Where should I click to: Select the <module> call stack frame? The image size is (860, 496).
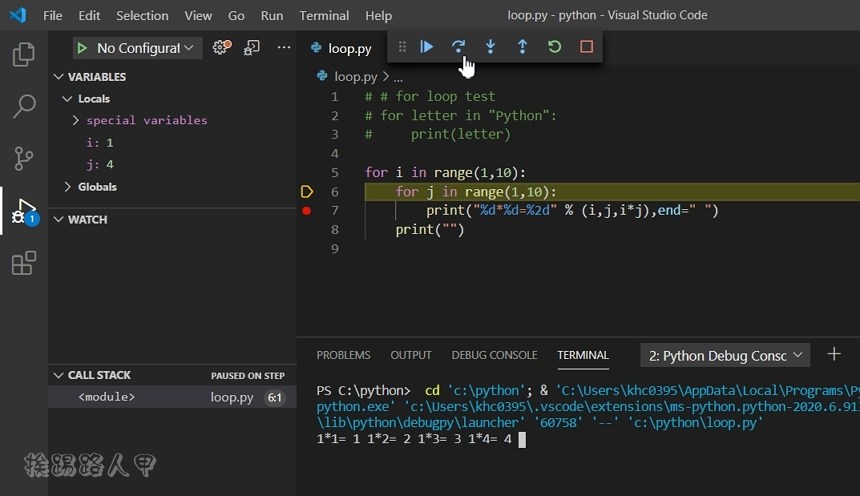pyautogui.click(x=106, y=397)
